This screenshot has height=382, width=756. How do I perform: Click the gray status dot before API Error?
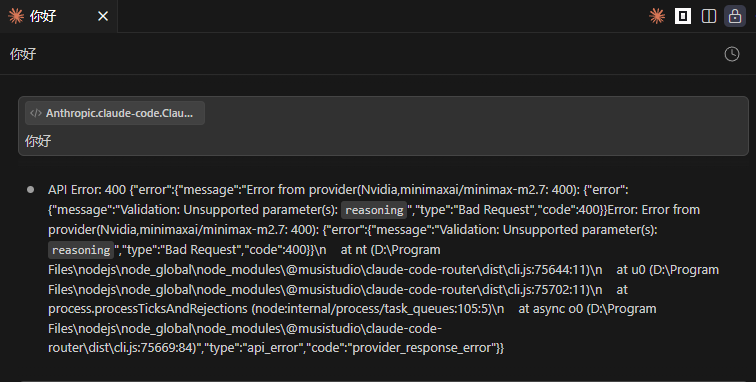(30, 190)
